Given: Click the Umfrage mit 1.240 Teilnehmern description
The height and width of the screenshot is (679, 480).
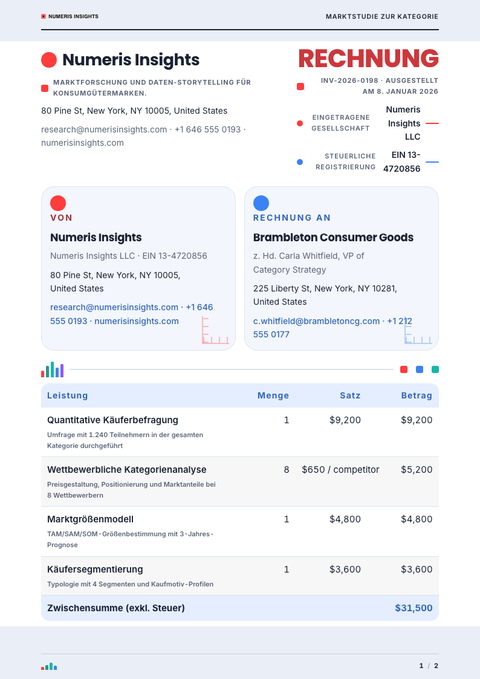Looking at the screenshot, I should pyautogui.click(x=125, y=440).
